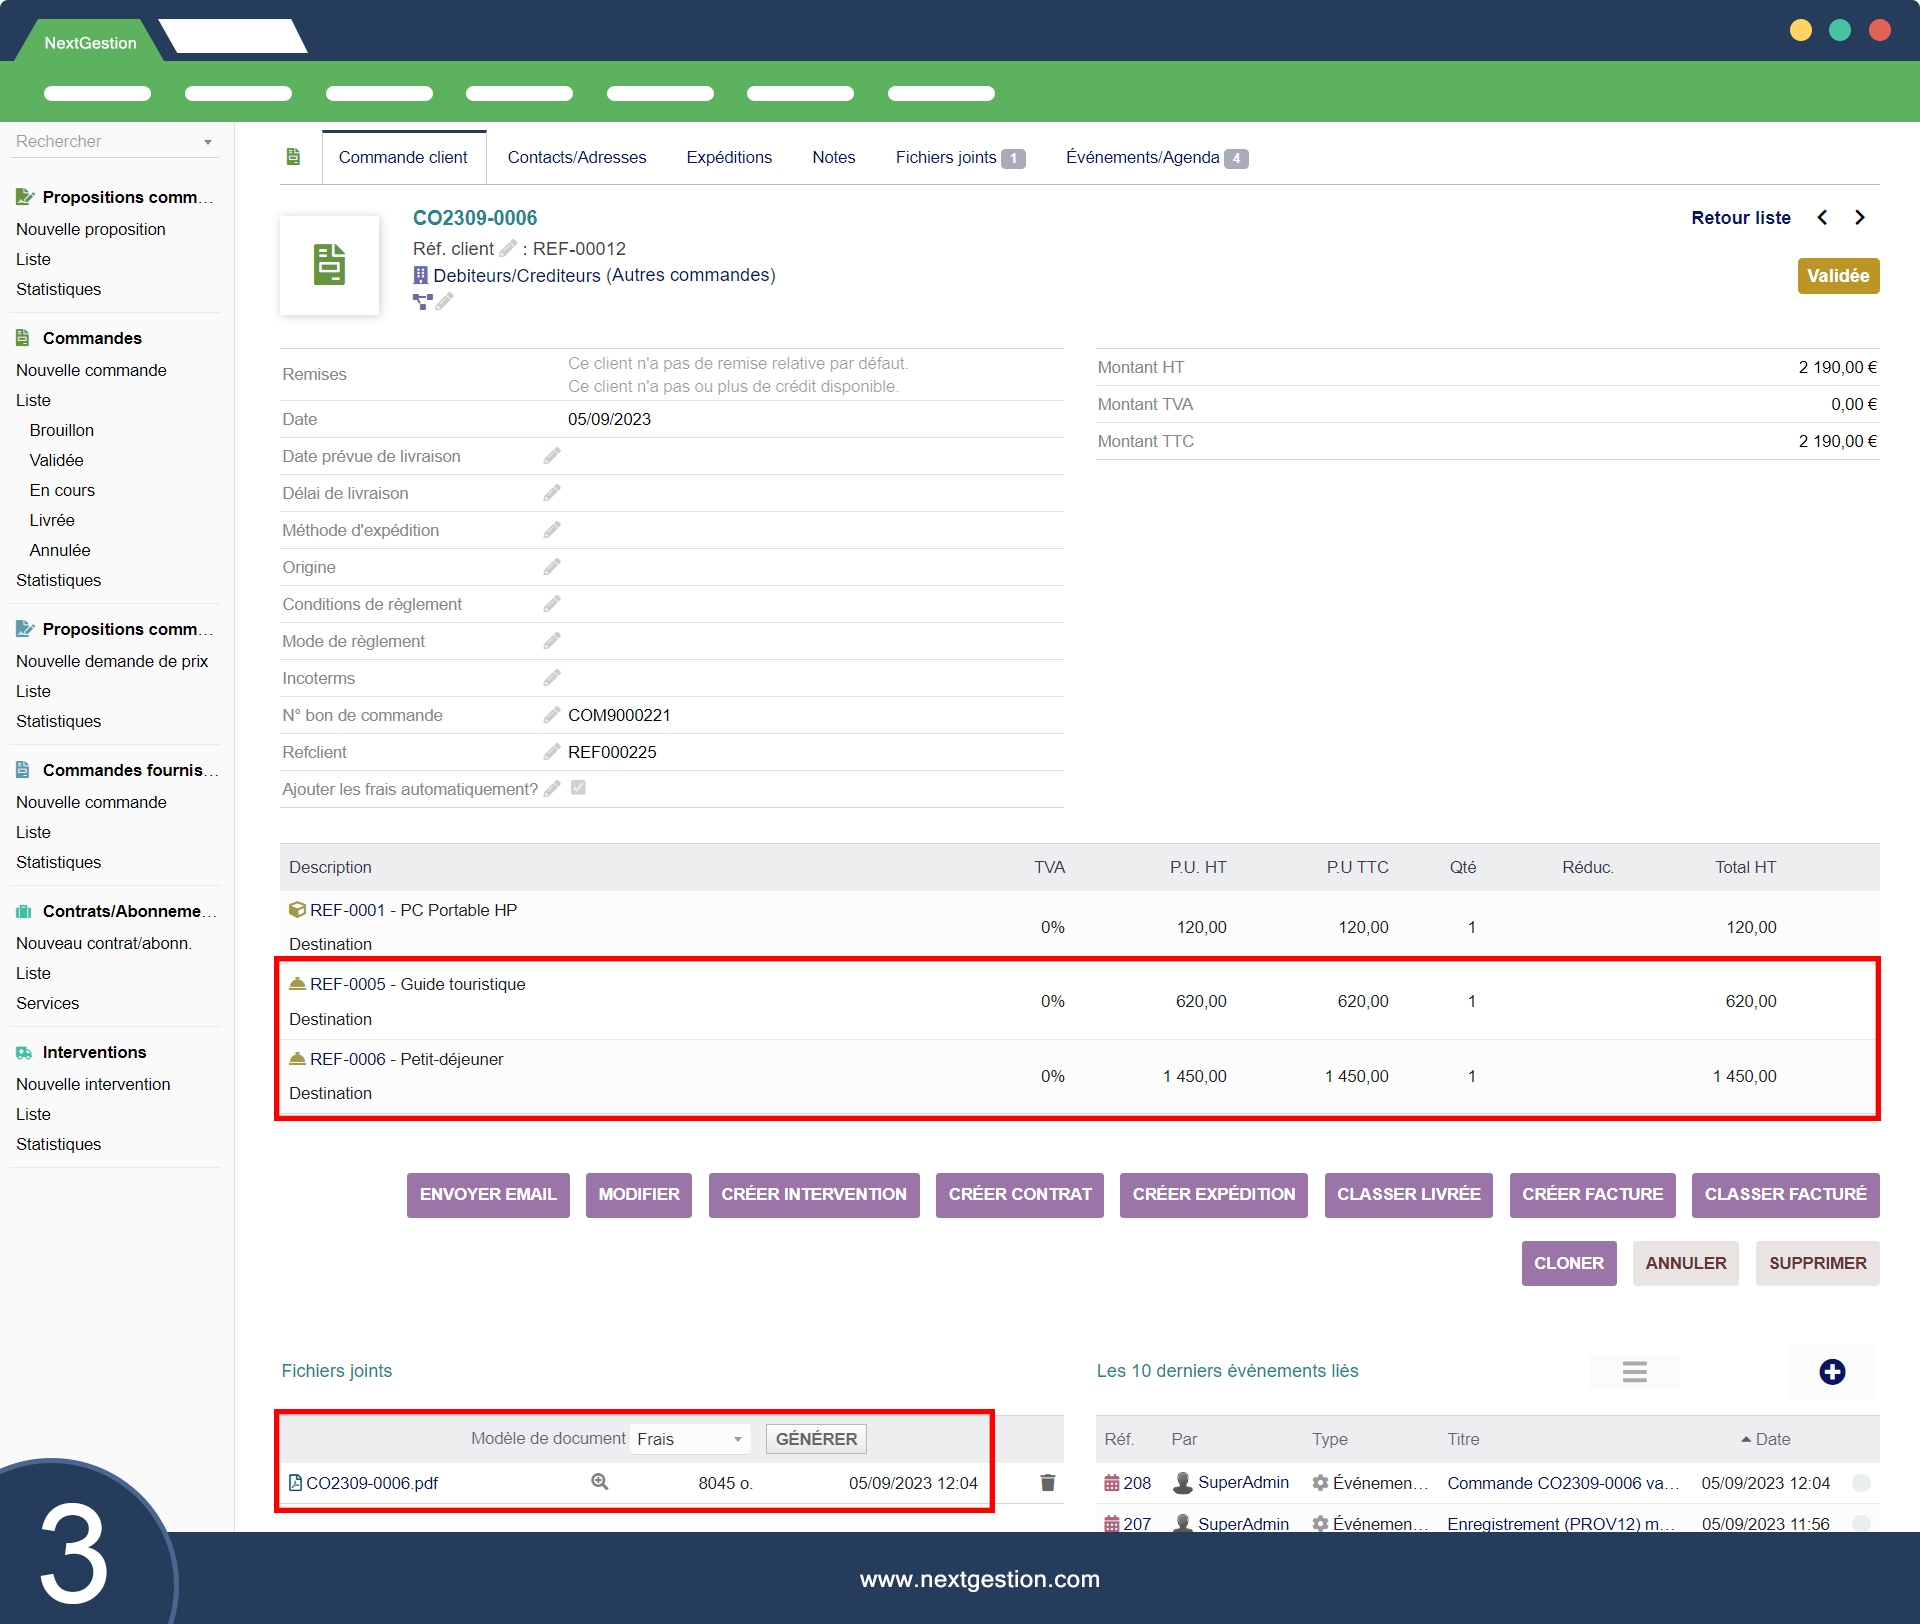
Task: Toggle Ajouter les frais automatiquement checkbox
Action: tap(578, 788)
